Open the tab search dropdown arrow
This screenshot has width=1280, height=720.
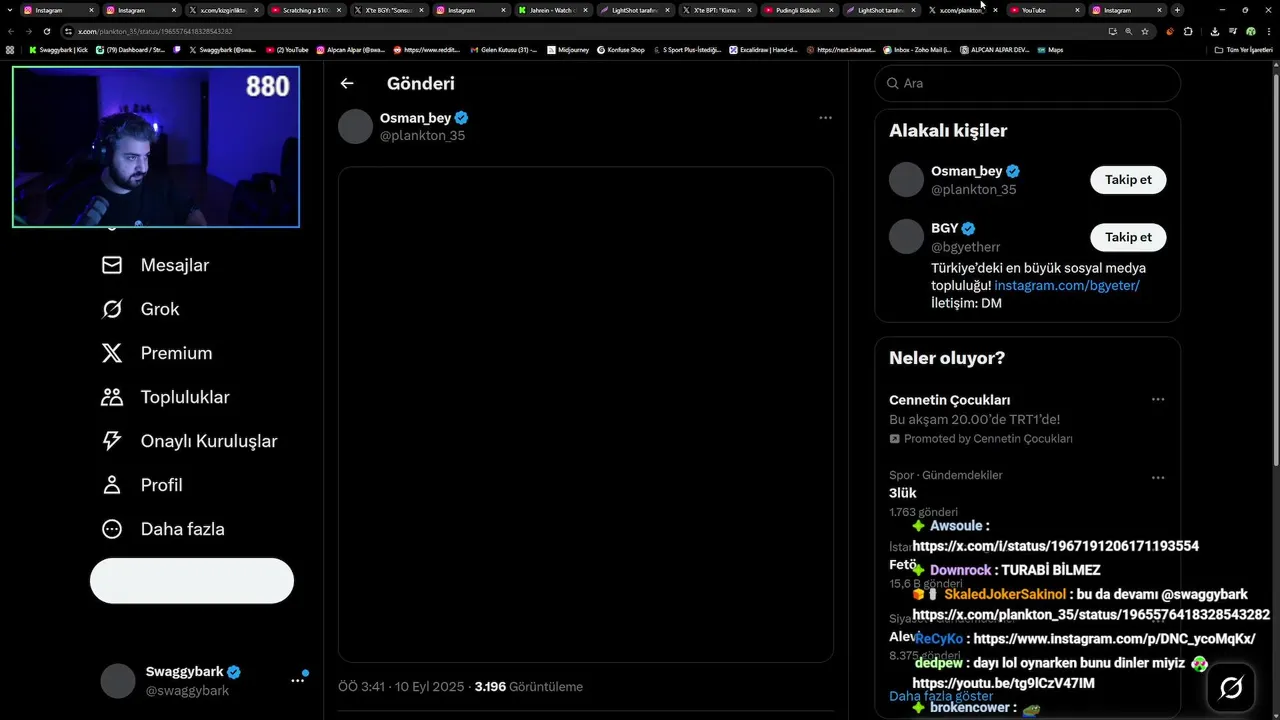tap(10, 10)
